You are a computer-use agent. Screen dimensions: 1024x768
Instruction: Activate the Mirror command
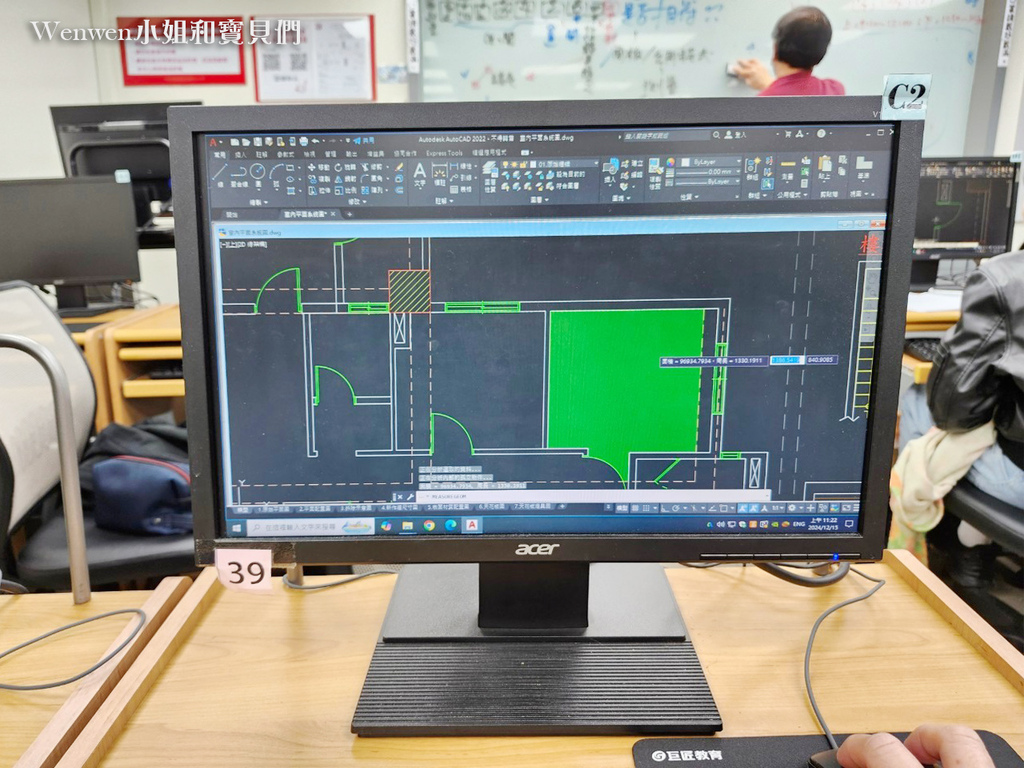coord(346,179)
